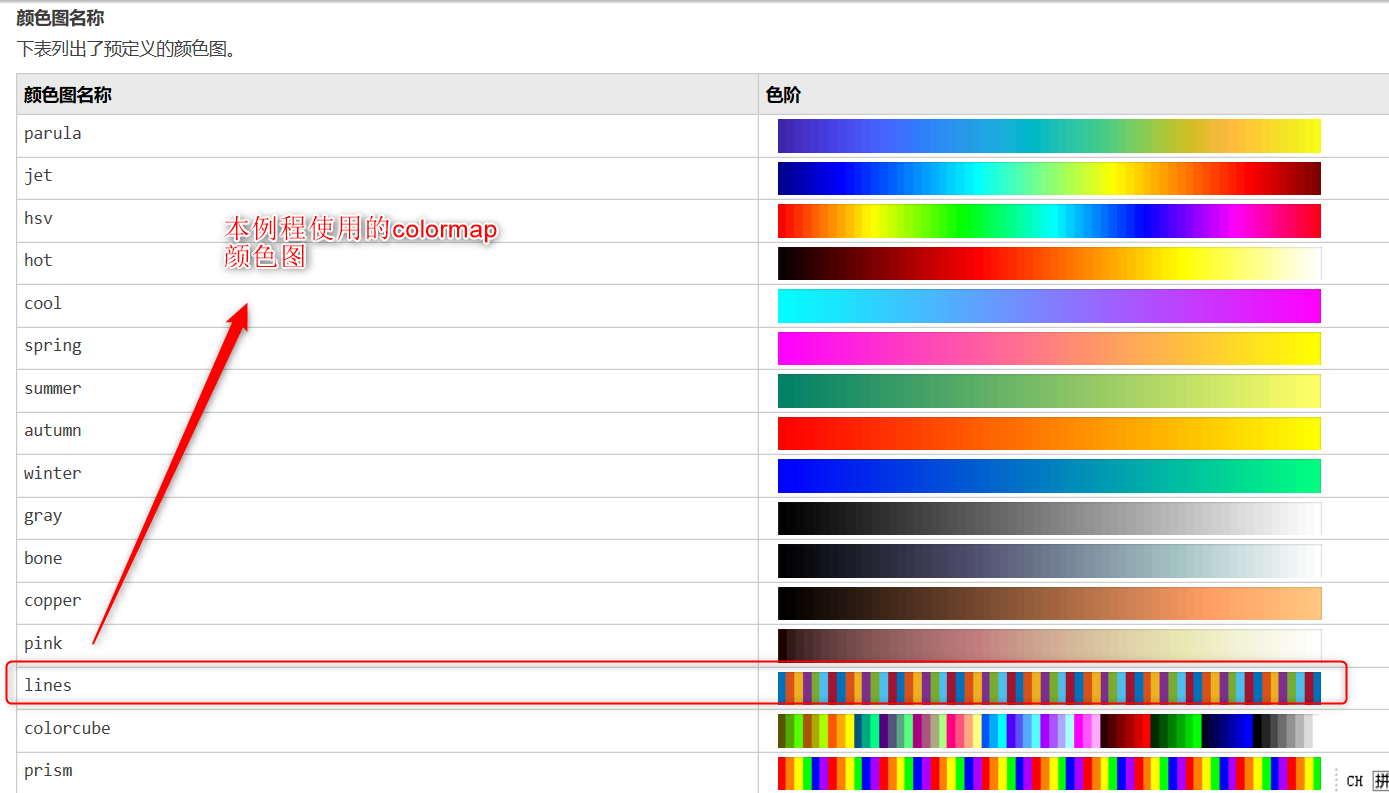The image size is (1389, 793).
Task: Click the pink colormap name
Action: (43, 643)
